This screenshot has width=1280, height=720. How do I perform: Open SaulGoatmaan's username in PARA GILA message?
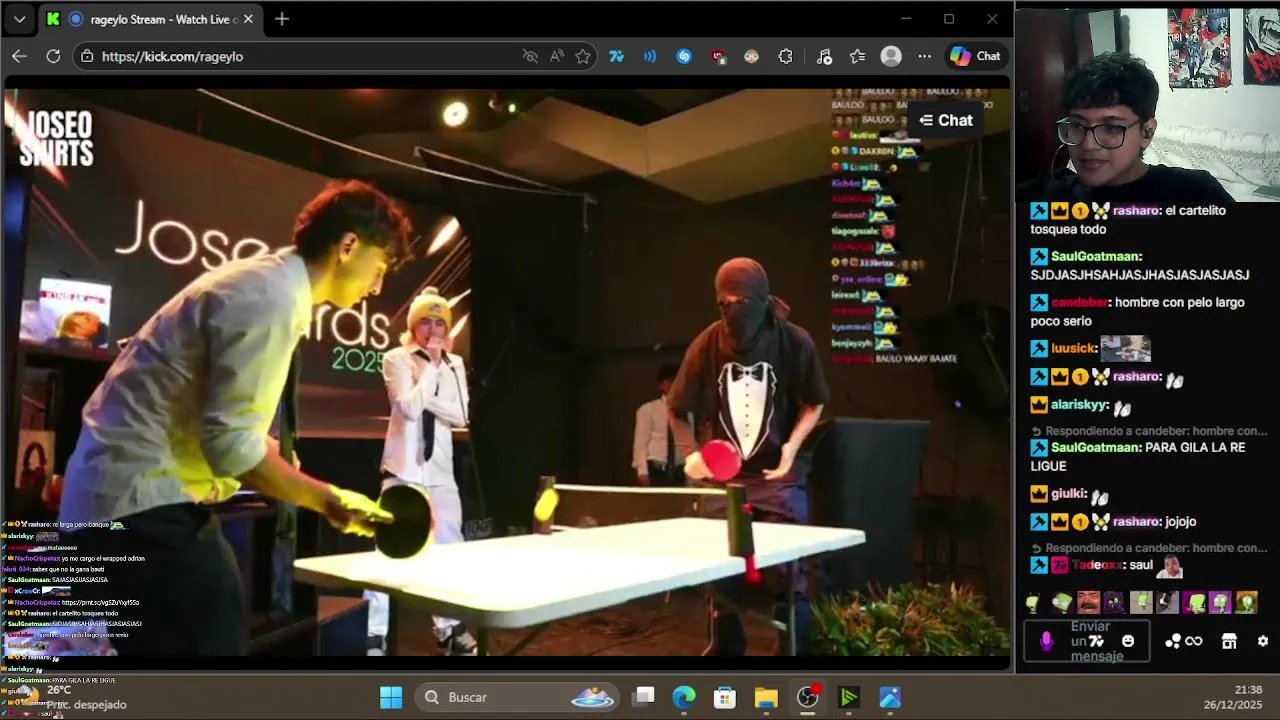coord(1095,447)
